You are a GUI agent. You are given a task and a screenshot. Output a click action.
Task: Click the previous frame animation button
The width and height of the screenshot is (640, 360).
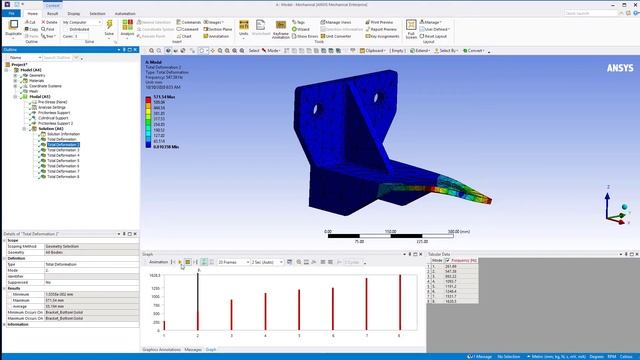point(173,262)
